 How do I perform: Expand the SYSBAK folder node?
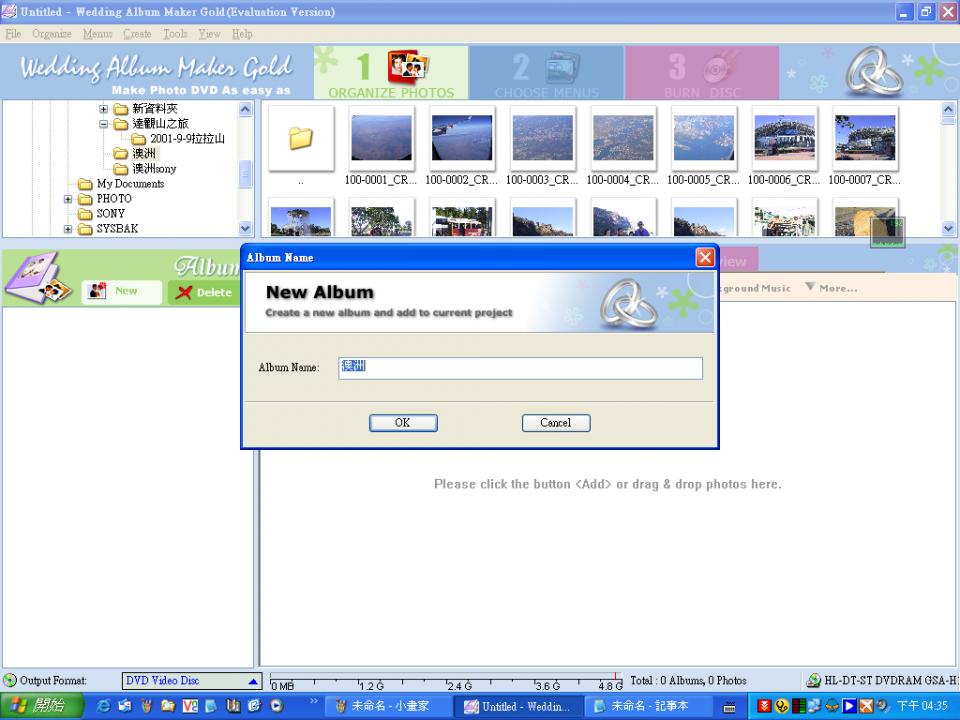[x=68, y=229]
